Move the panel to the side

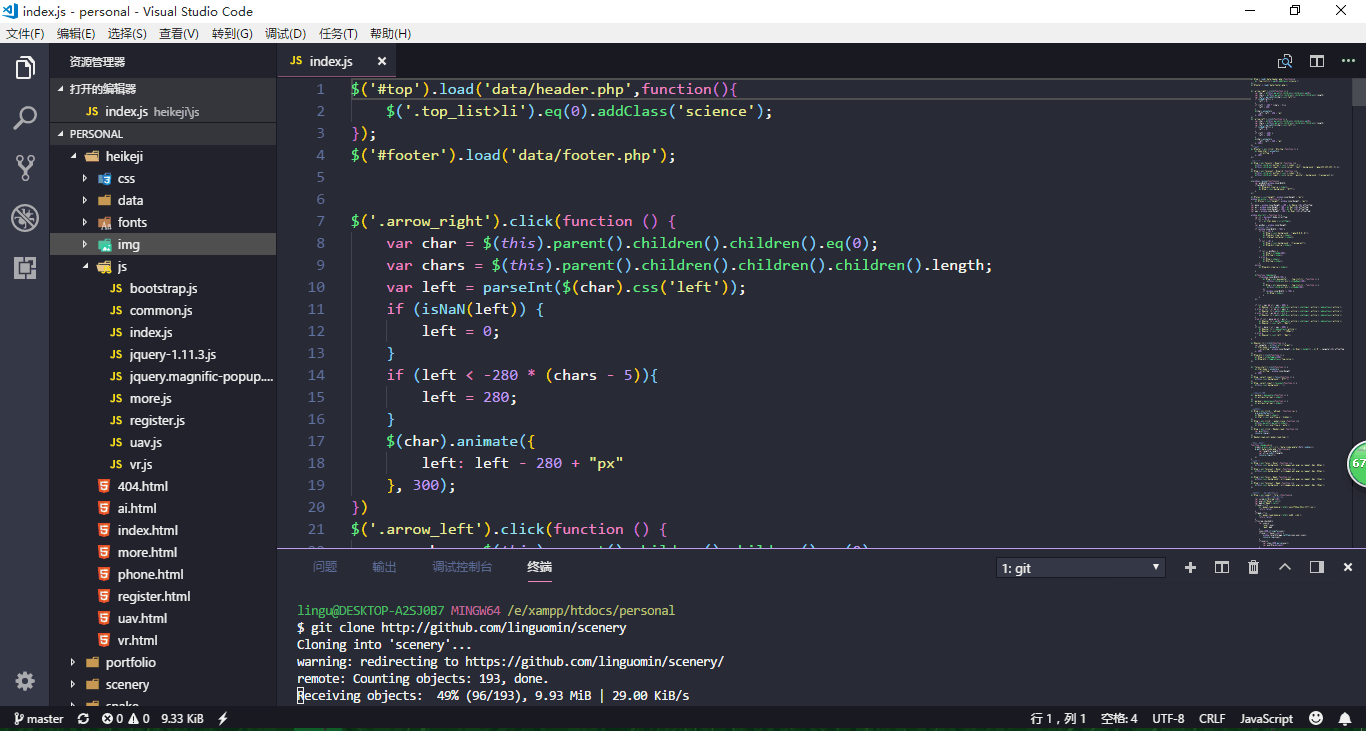tap(1317, 567)
